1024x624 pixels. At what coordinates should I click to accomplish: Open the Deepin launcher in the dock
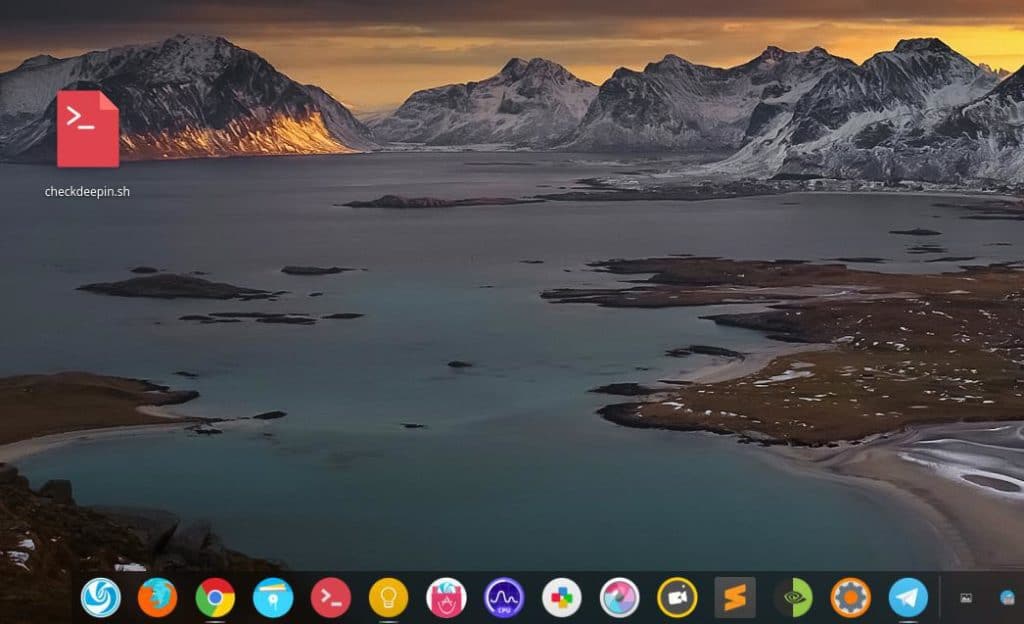click(101, 597)
